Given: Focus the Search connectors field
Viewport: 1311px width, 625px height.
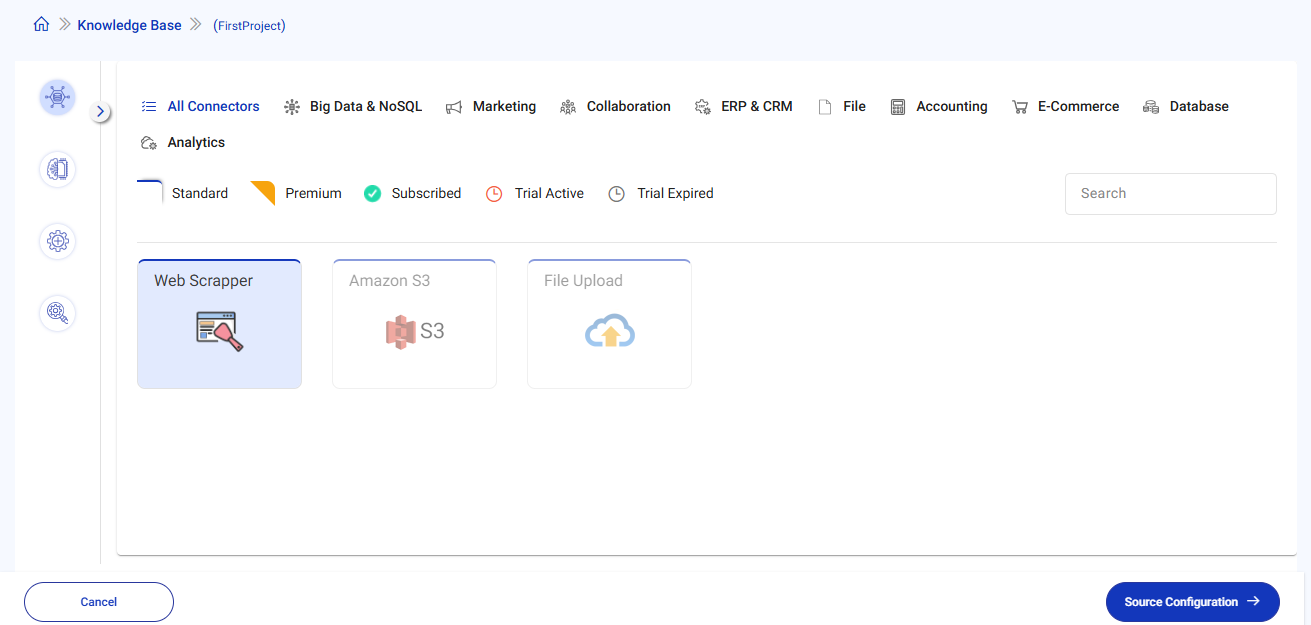Looking at the screenshot, I should 1171,193.
